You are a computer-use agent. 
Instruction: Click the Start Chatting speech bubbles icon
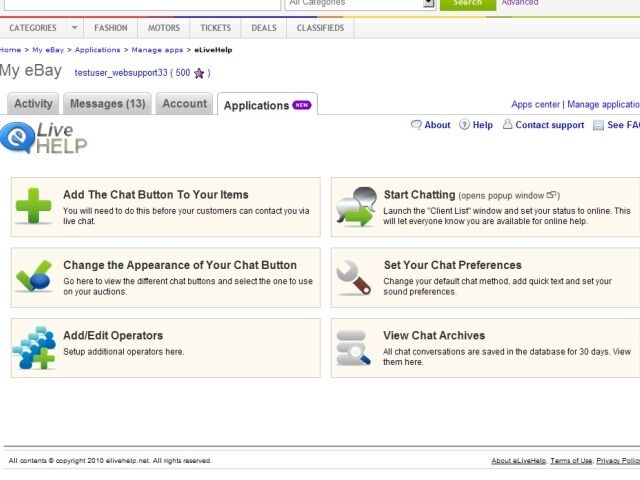pos(355,206)
